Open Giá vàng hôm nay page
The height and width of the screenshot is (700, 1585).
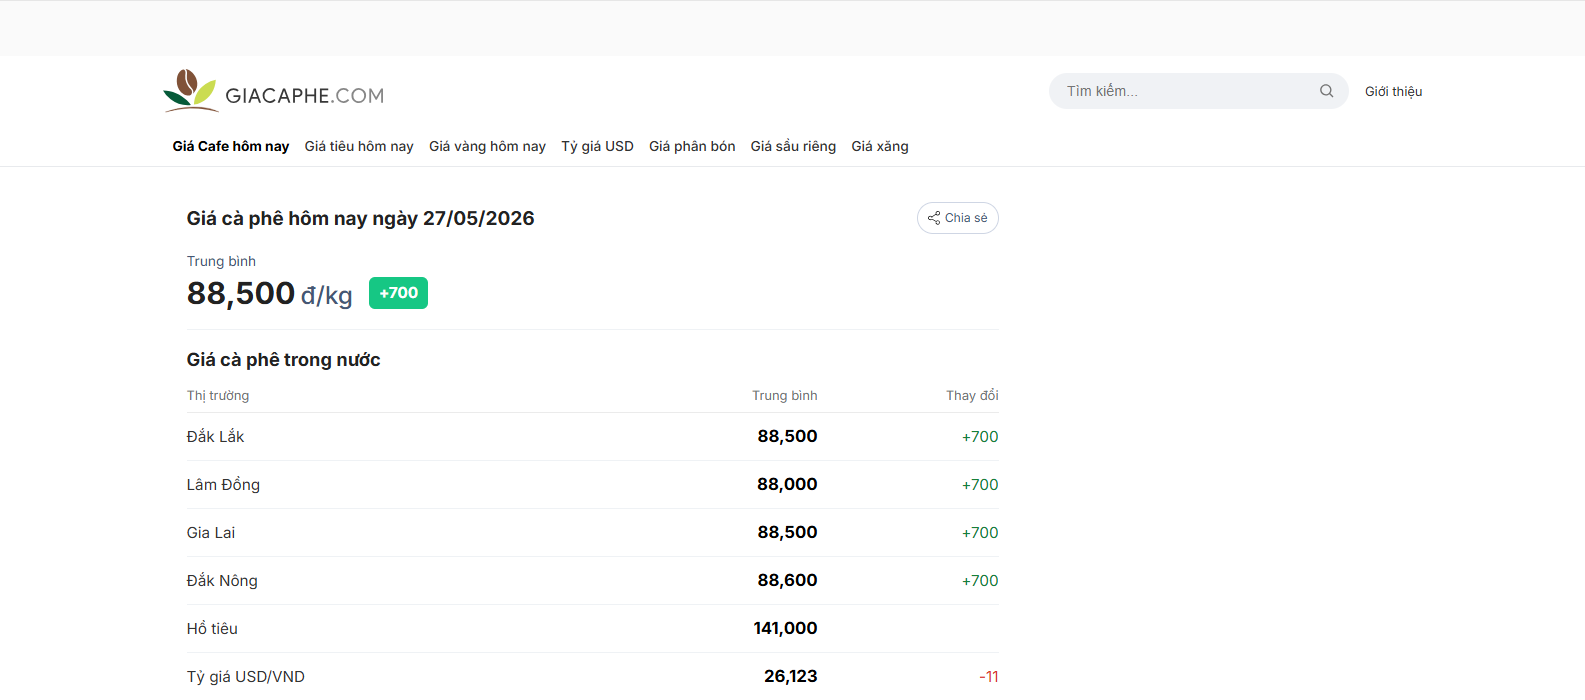pos(487,146)
